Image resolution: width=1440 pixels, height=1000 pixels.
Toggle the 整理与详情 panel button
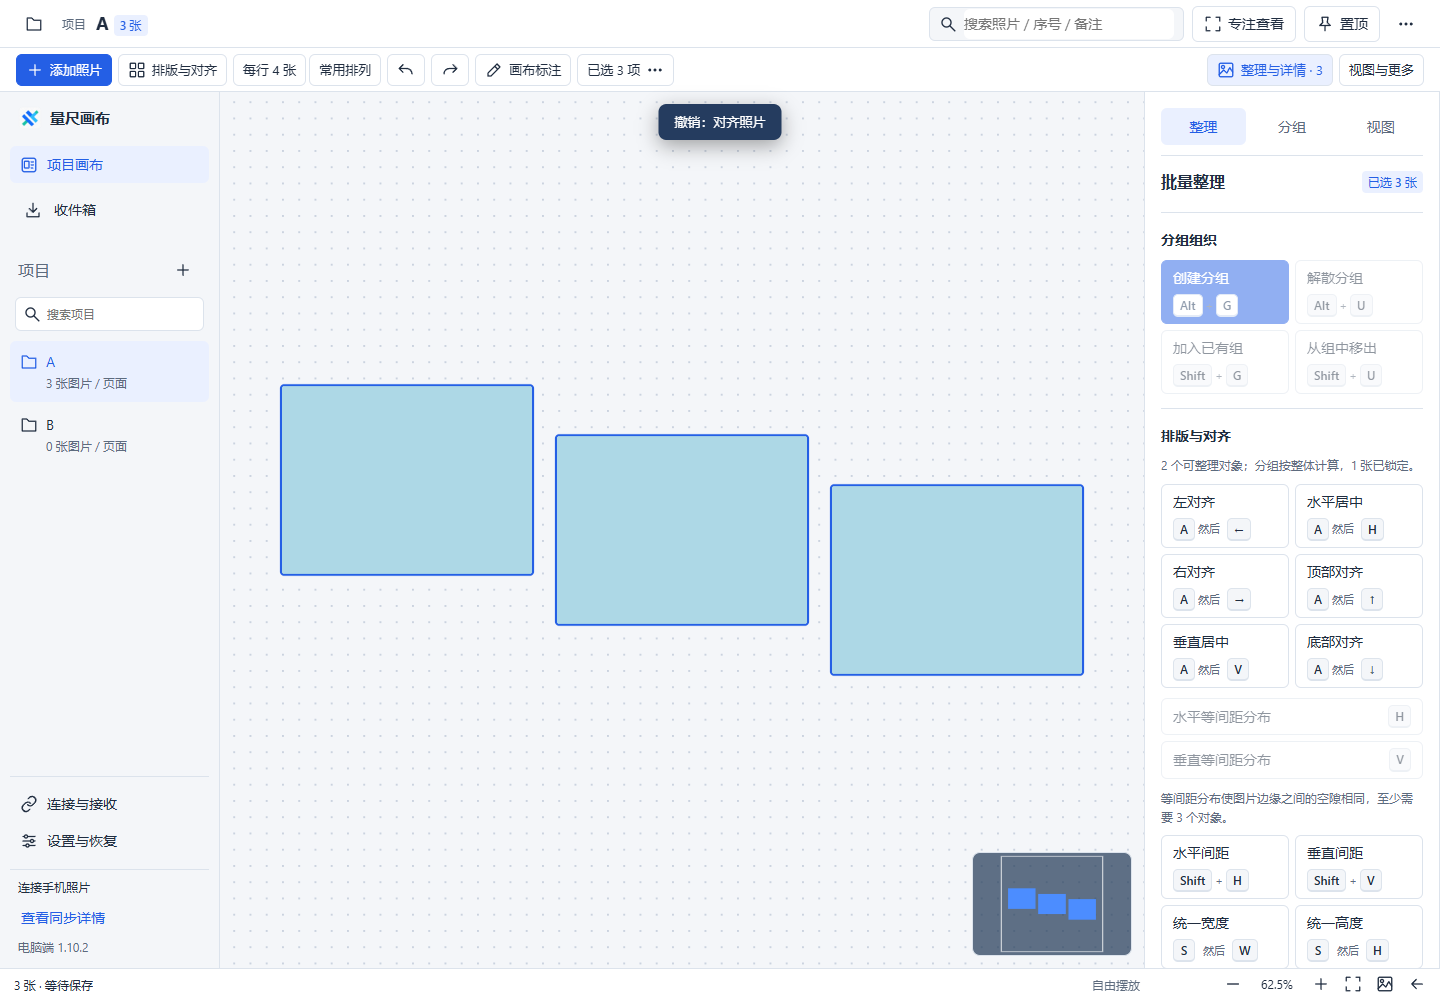click(x=1270, y=70)
